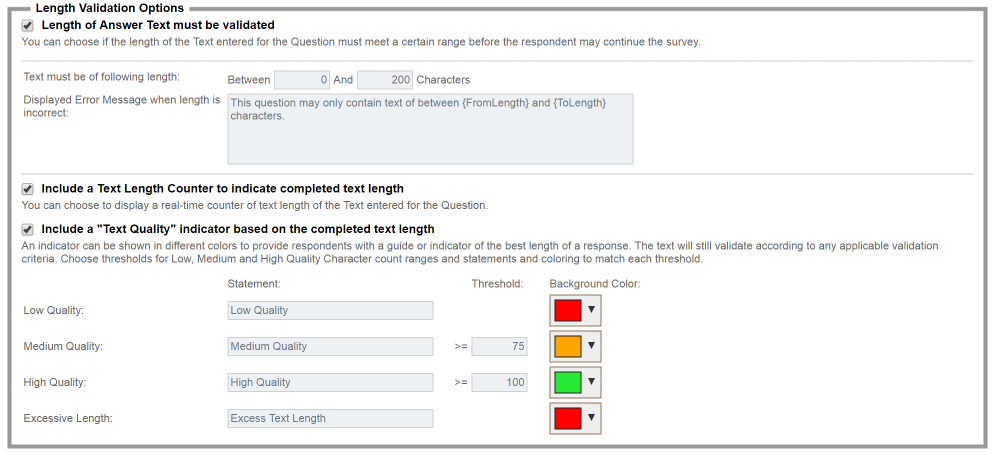Viewport: 995px width, 455px height.
Task: Edit the Medium Quality threshold value 75
Action: click(499, 346)
